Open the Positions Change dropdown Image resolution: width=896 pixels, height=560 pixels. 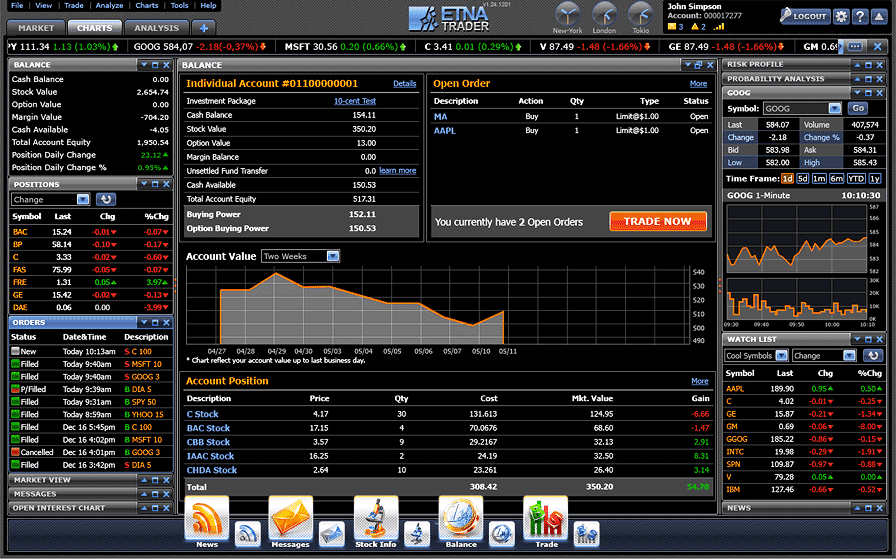coord(83,199)
